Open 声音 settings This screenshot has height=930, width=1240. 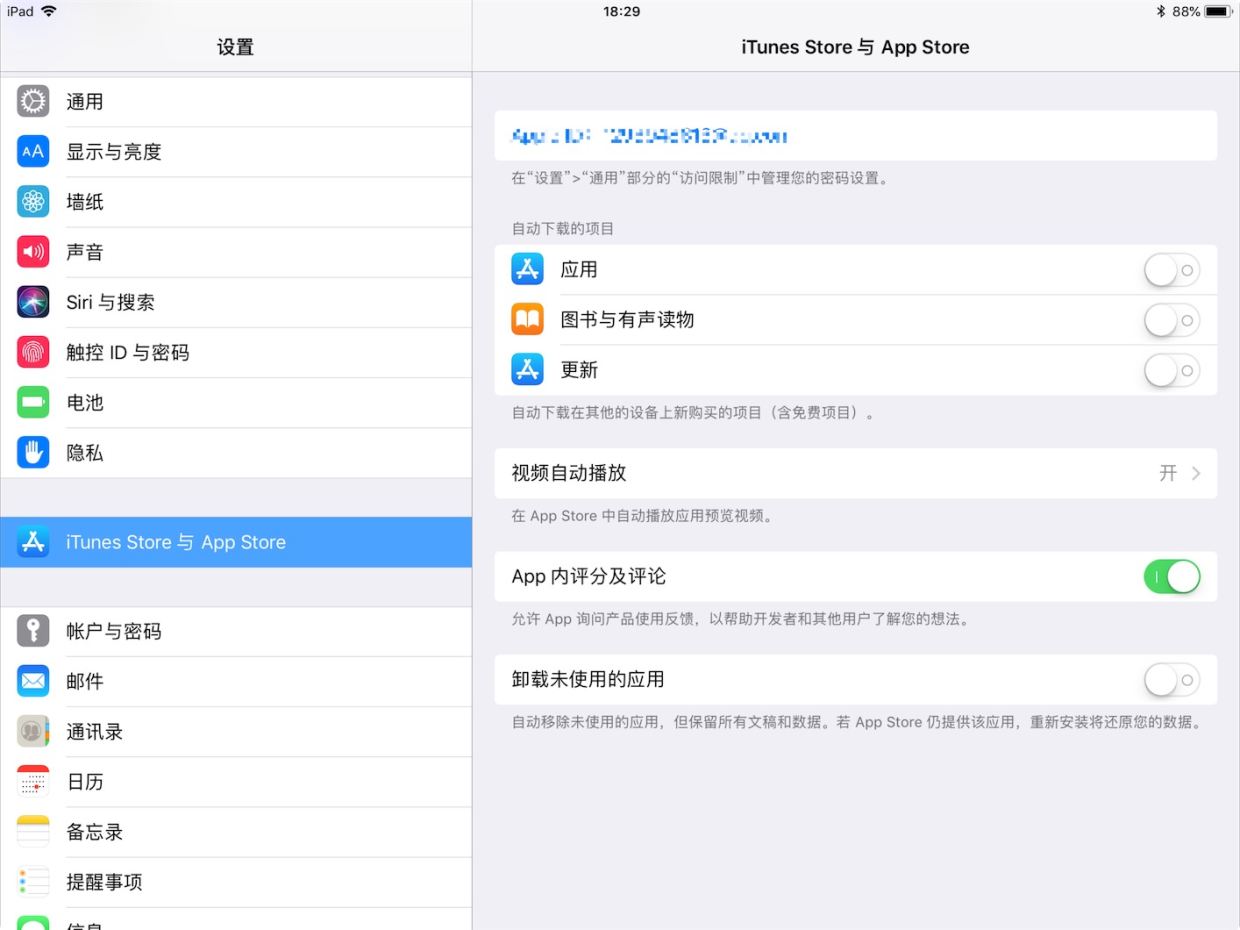coord(236,252)
